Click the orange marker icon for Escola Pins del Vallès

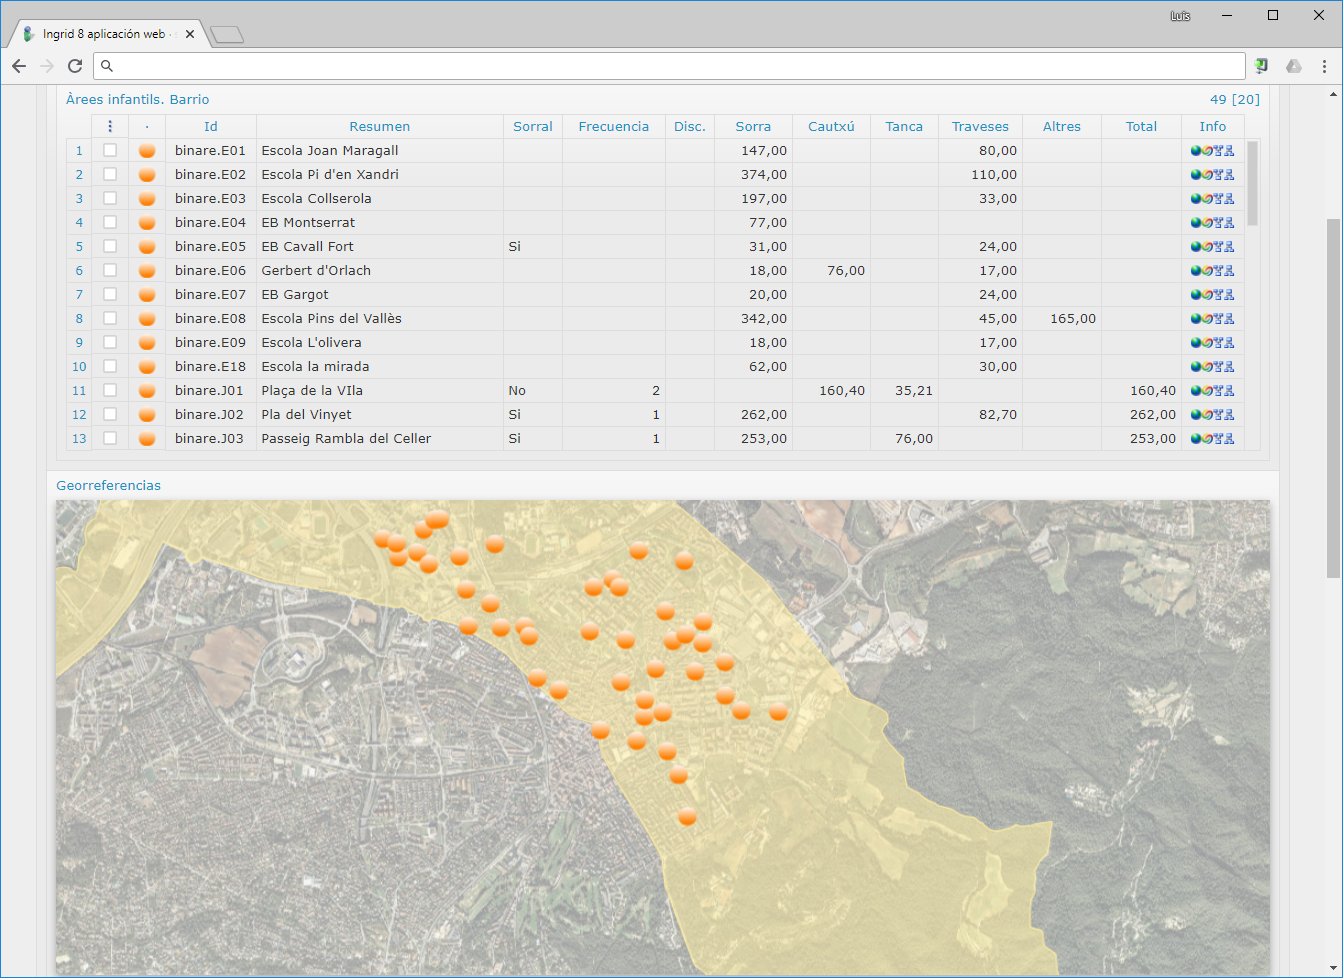(147, 319)
